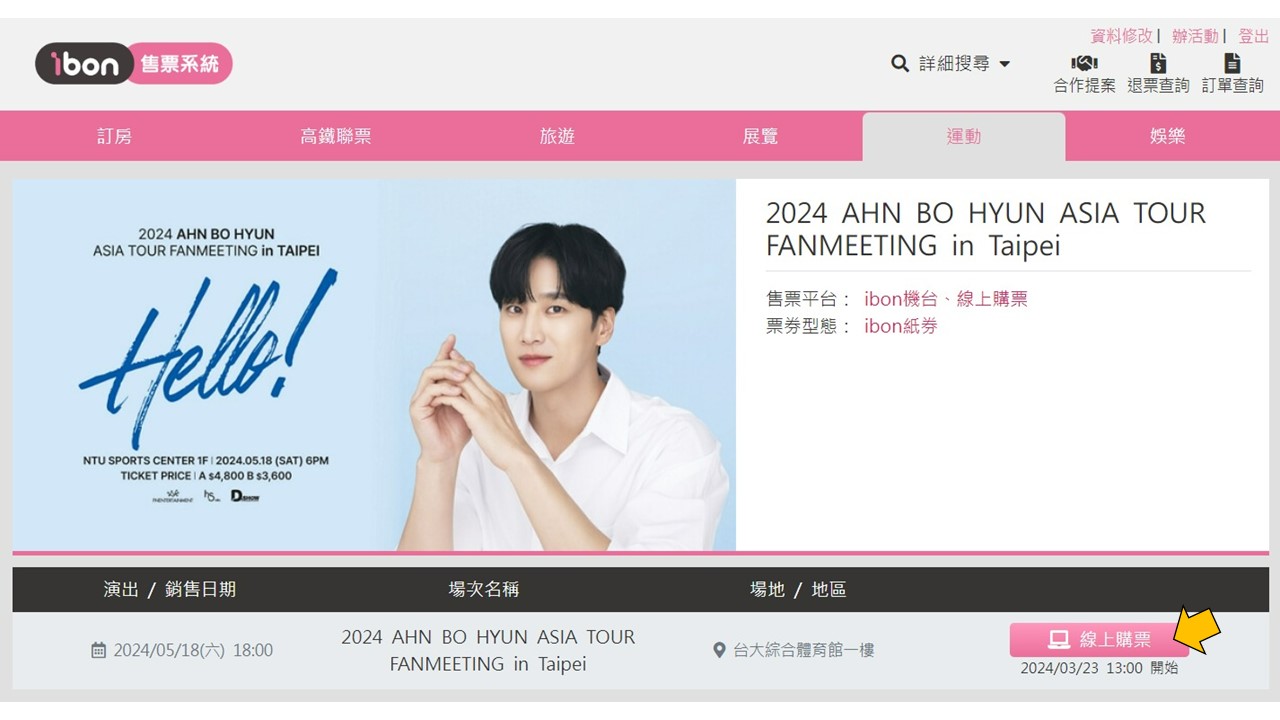This screenshot has height=720, width=1280.
Task: Open 合作提案 handshake icon
Action: 1084,64
